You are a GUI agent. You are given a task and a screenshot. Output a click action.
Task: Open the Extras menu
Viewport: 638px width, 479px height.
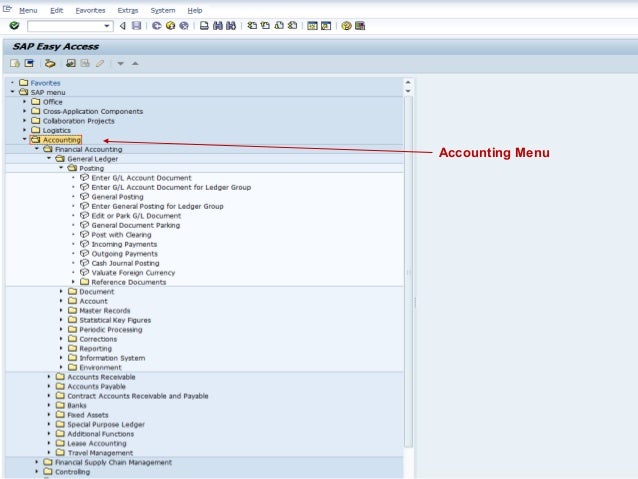click(x=128, y=11)
